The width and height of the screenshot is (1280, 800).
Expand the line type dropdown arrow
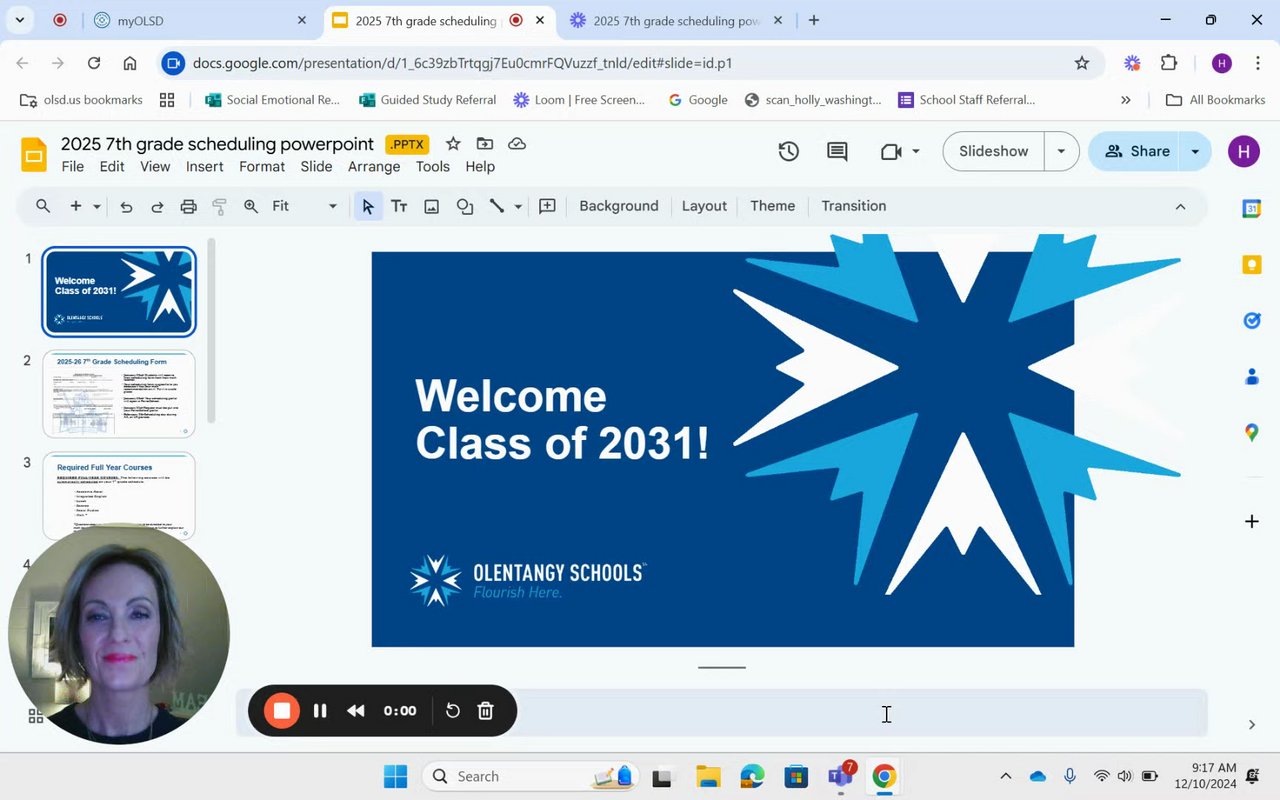click(518, 206)
